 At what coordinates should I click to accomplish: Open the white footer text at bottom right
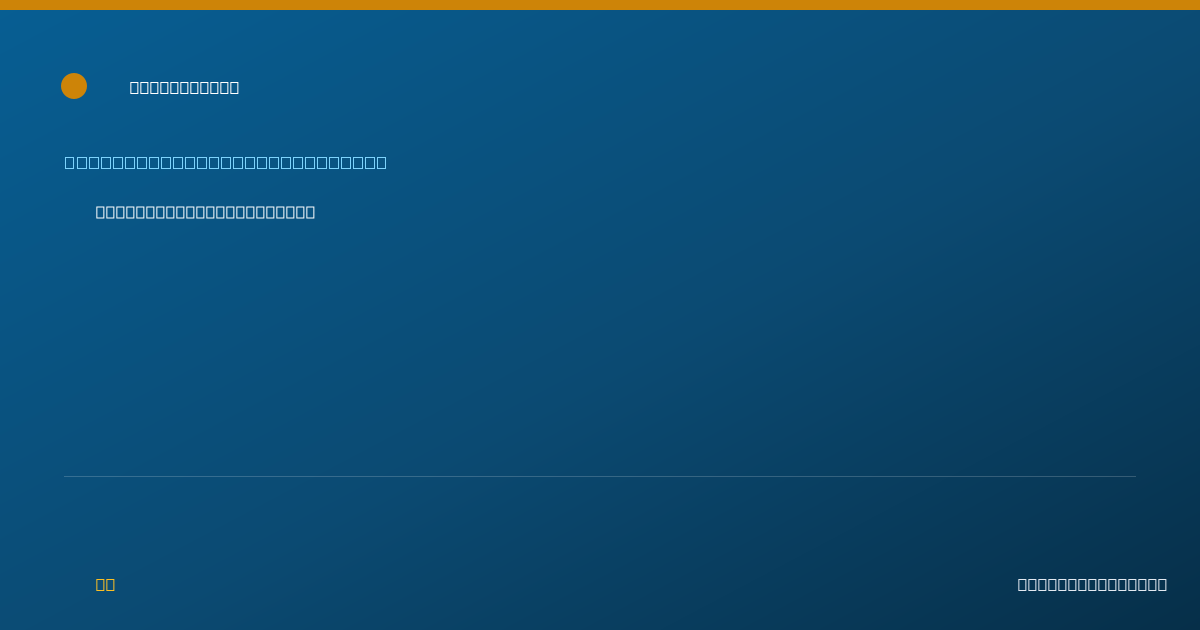tap(1092, 584)
